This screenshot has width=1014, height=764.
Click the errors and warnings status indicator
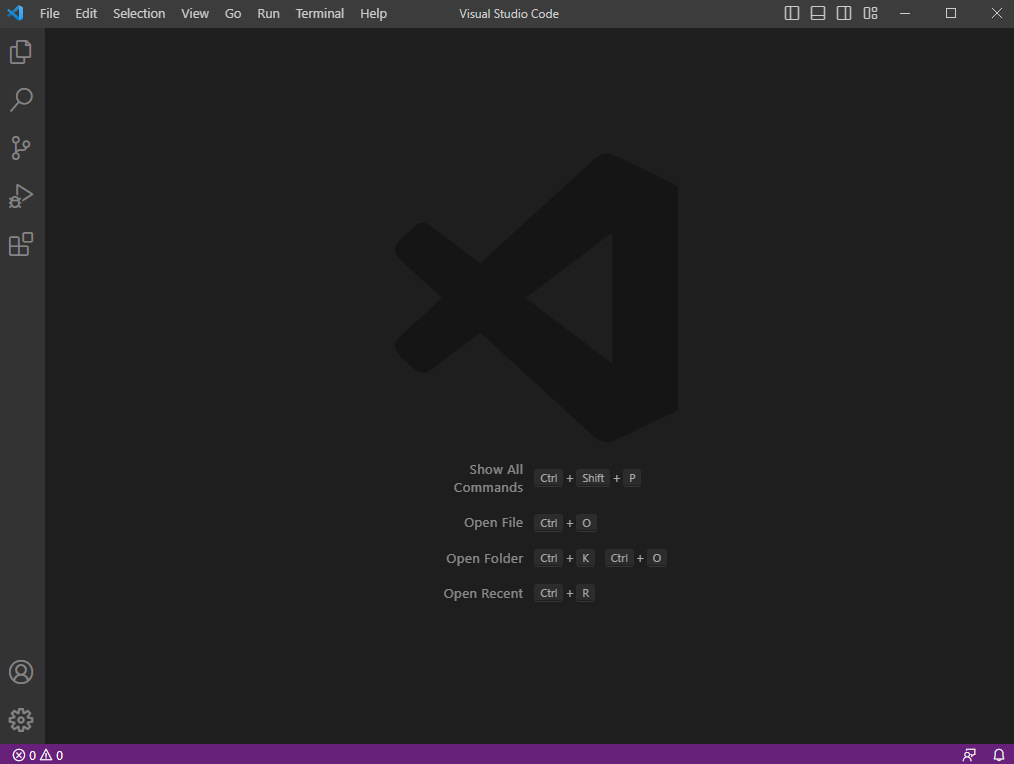tap(38, 755)
